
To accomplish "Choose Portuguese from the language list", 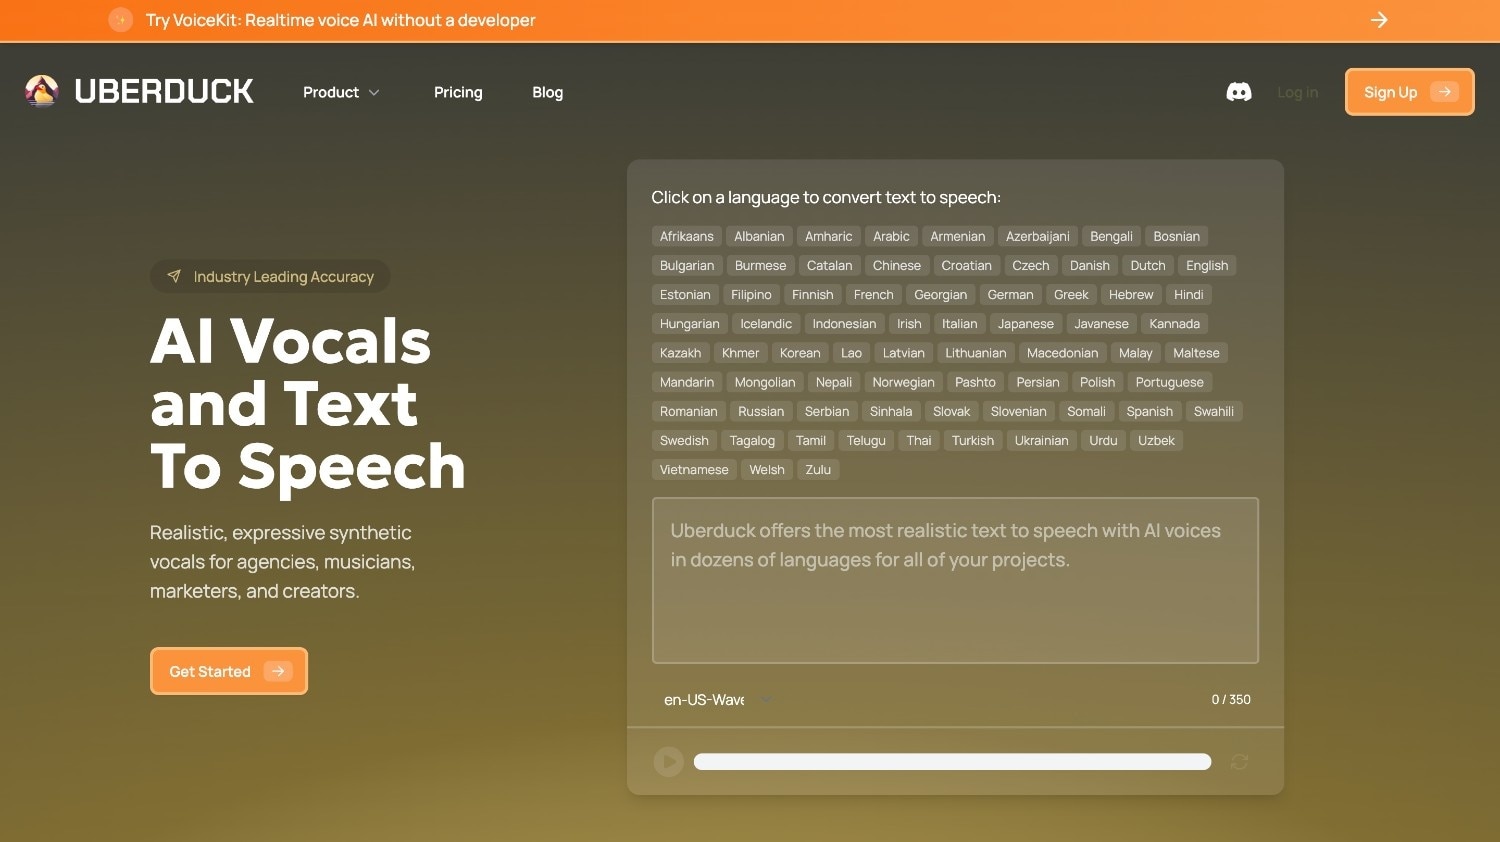I will (1170, 382).
